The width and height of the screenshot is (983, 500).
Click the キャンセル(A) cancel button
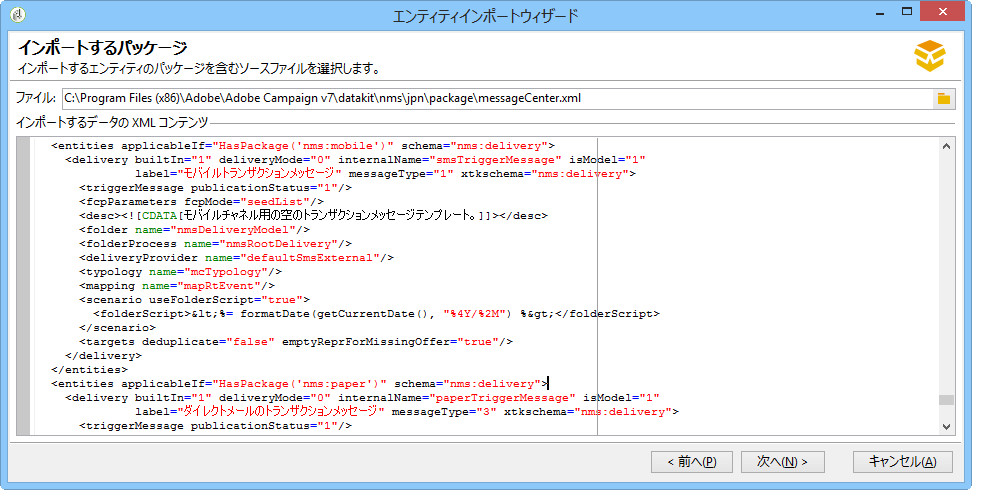click(x=903, y=462)
